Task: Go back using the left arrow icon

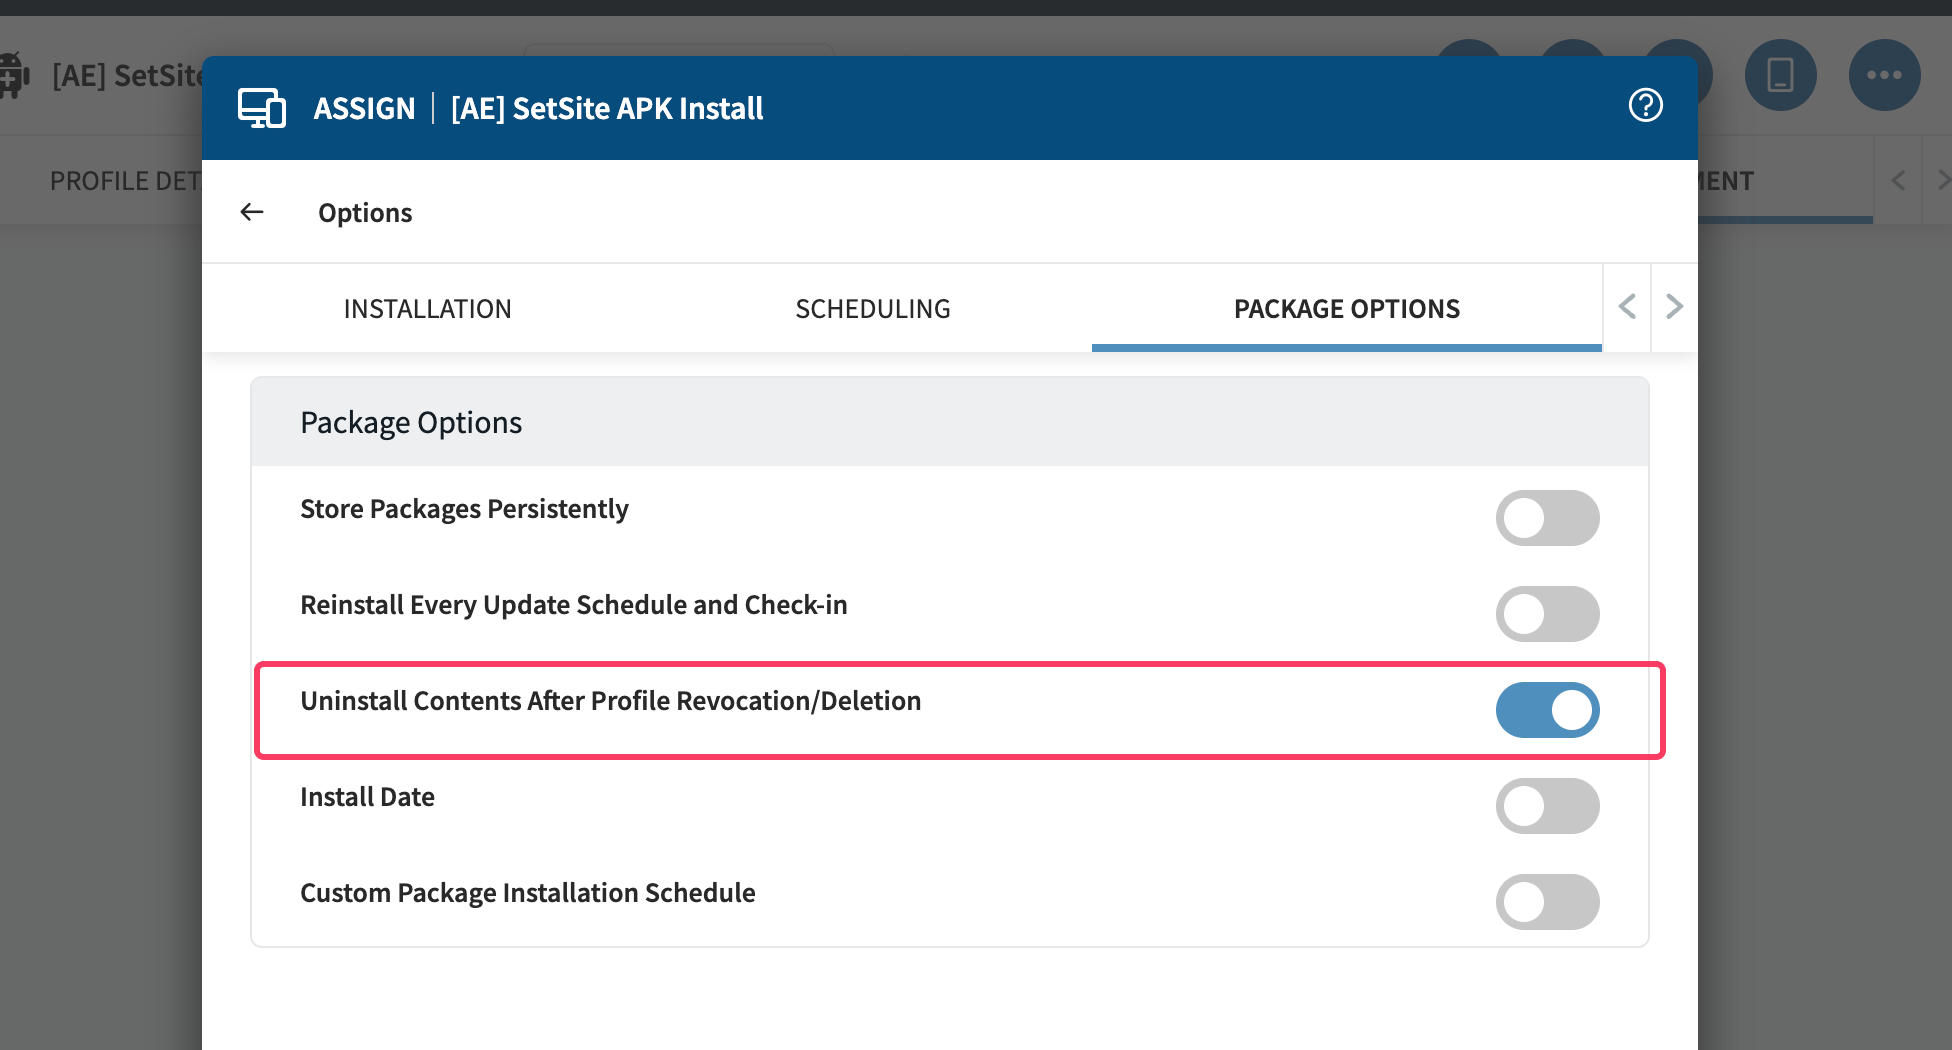Action: pos(252,212)
